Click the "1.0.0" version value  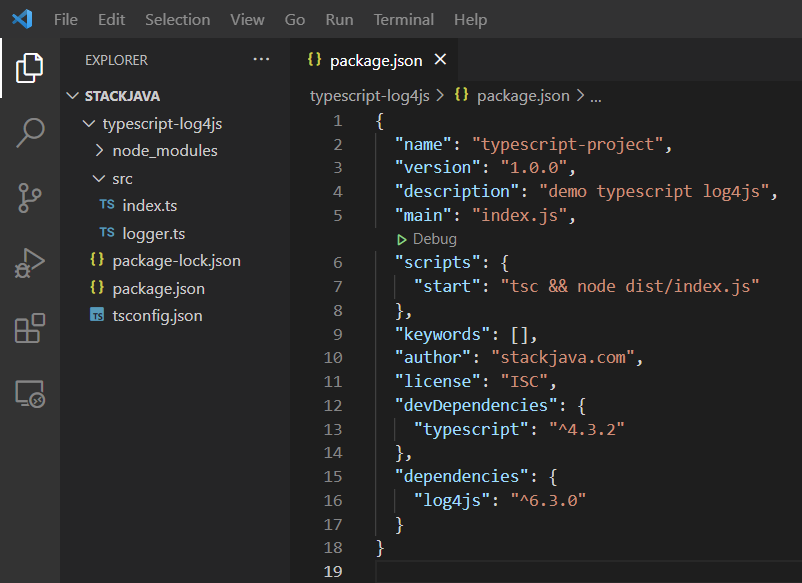(534, 168)
